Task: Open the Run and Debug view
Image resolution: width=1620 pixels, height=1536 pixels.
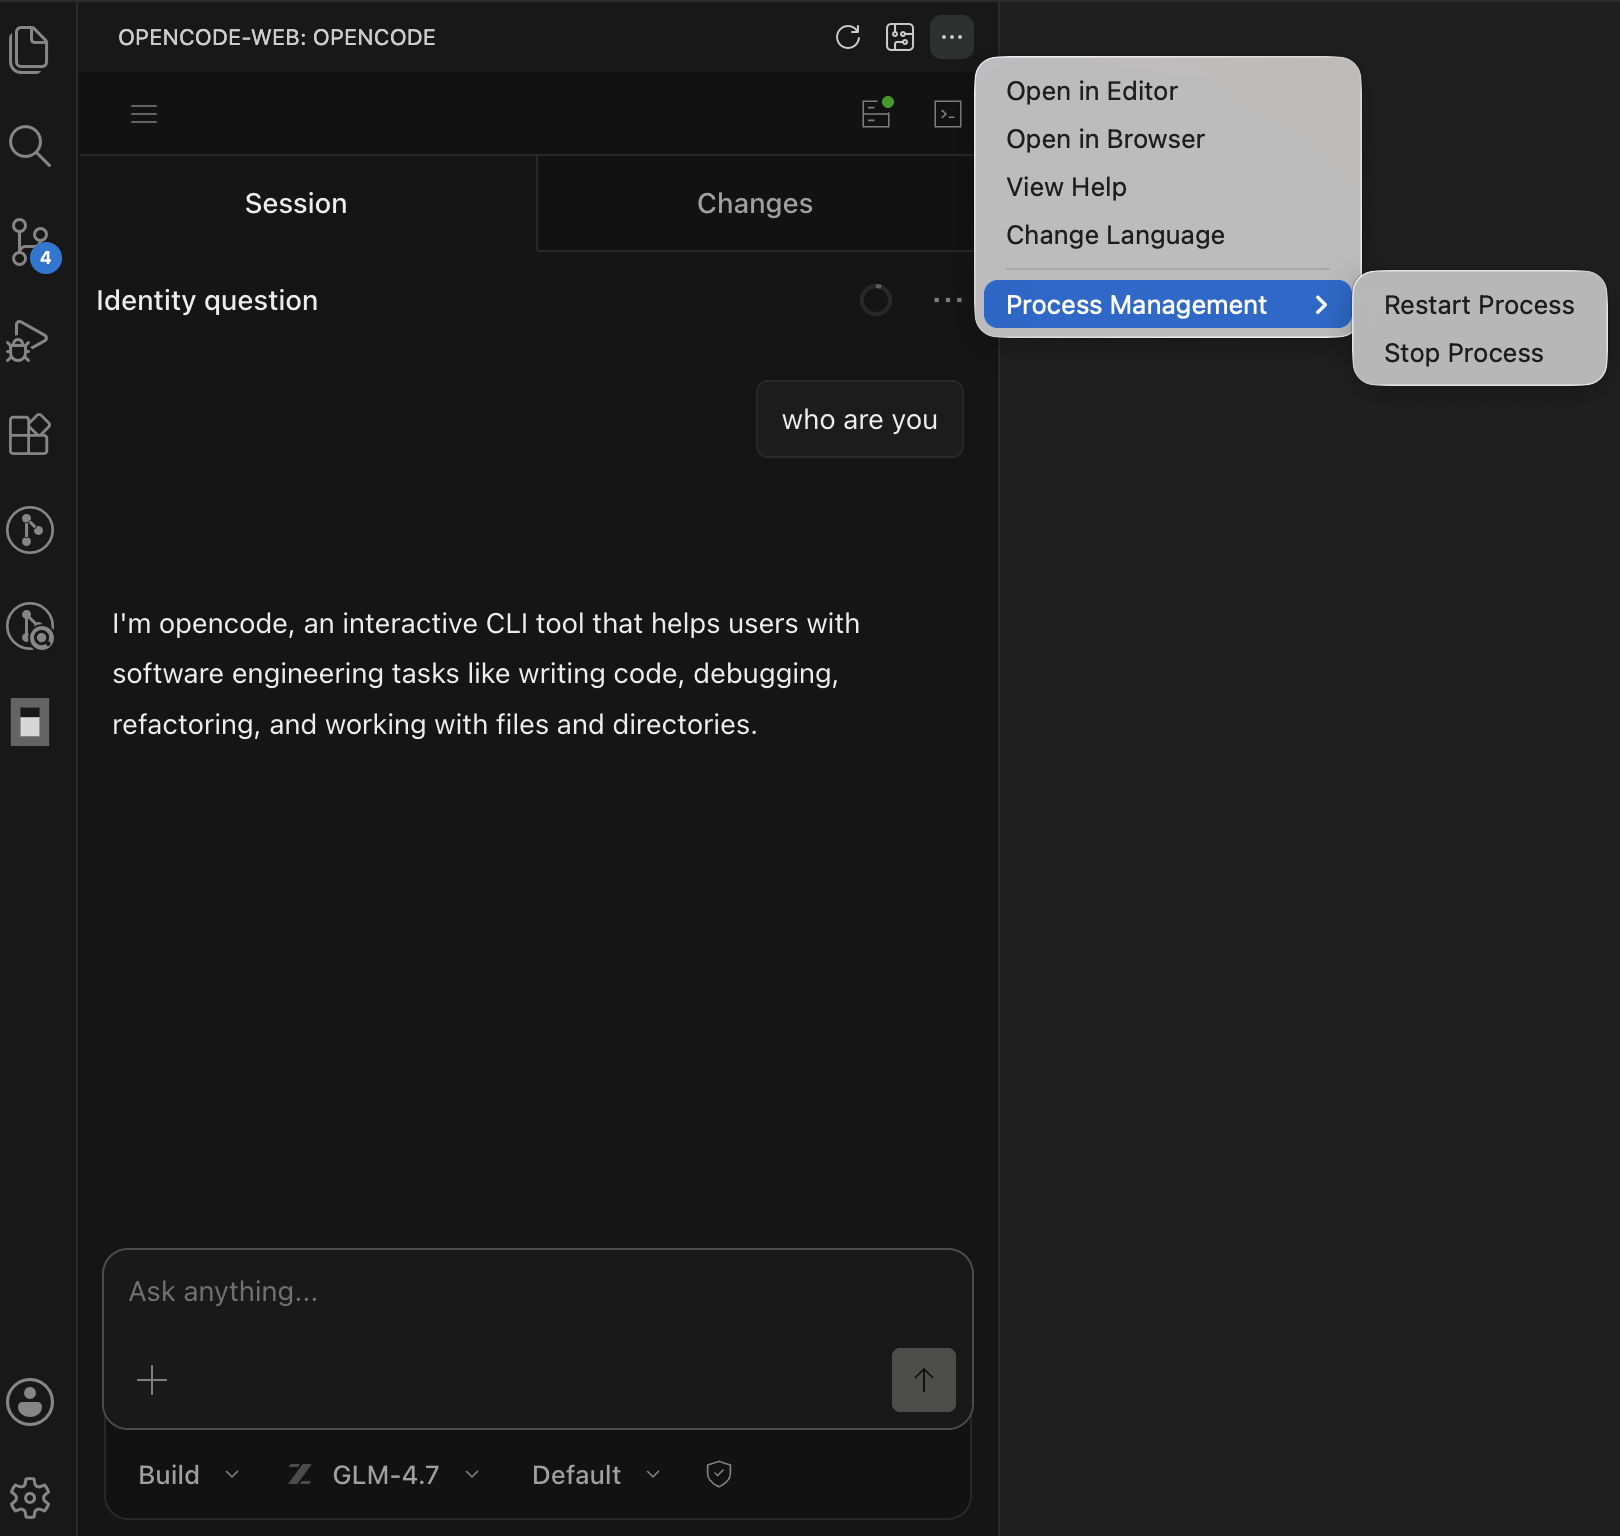Action: click(28, 341)
